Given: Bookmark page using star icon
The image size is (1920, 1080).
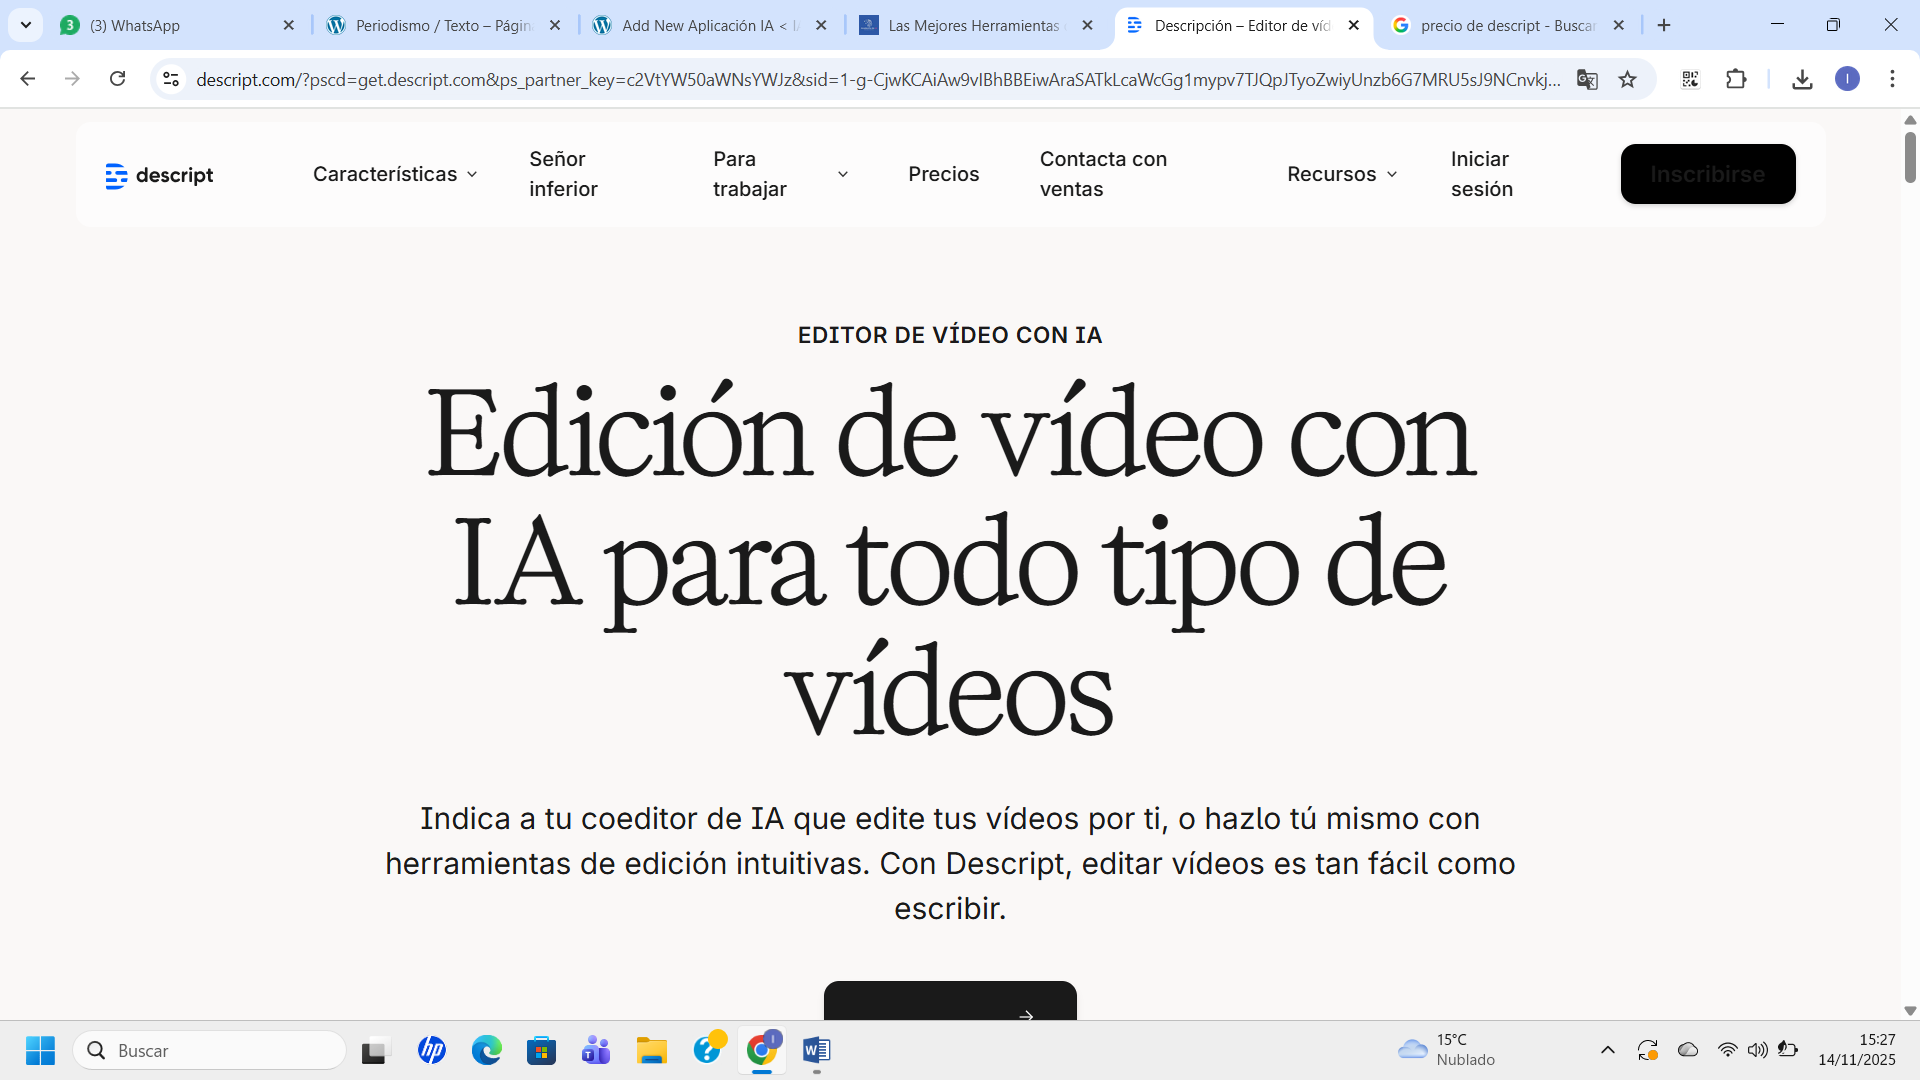Looking at the screenshot, I should 1627,79.
